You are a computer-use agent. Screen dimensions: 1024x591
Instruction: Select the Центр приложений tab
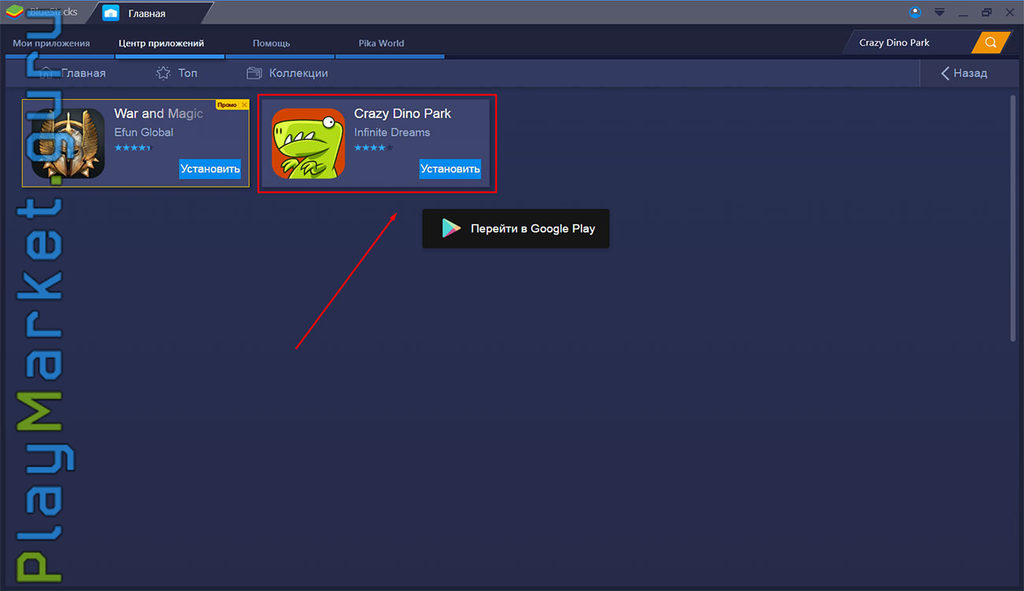pyautogui.click(x=161, y=43)
